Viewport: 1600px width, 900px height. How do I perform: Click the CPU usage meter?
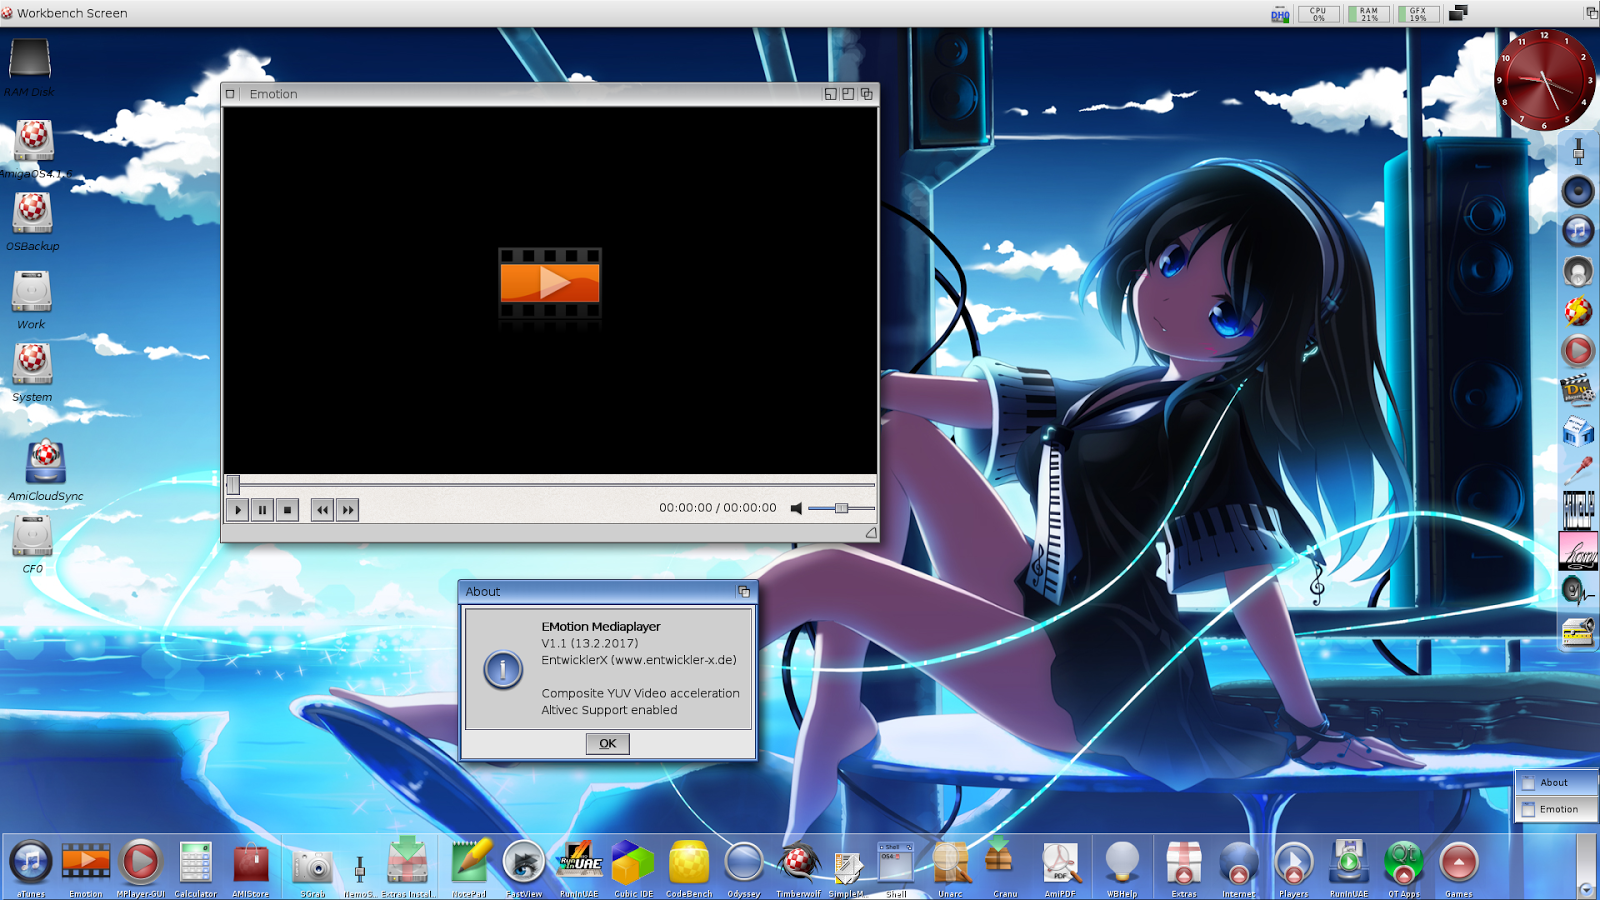point(1318,14)
